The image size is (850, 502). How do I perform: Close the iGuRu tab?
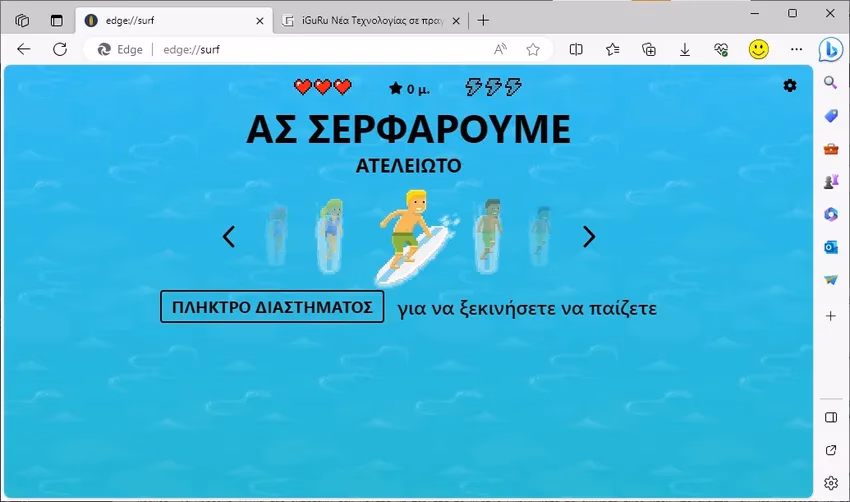click(456, 21)
